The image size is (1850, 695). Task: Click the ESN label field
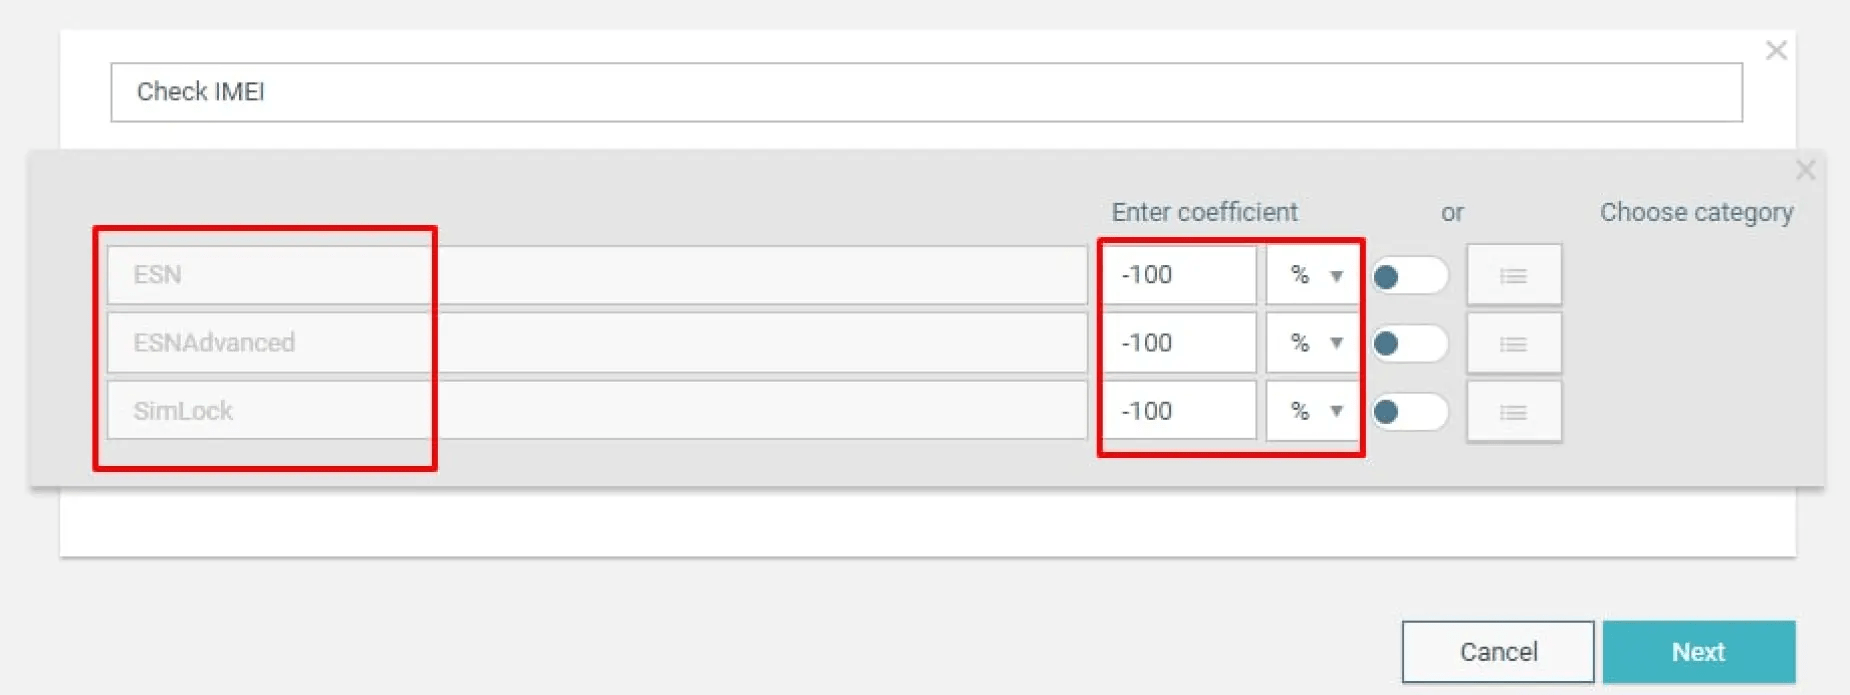click(x=597, y=275)
